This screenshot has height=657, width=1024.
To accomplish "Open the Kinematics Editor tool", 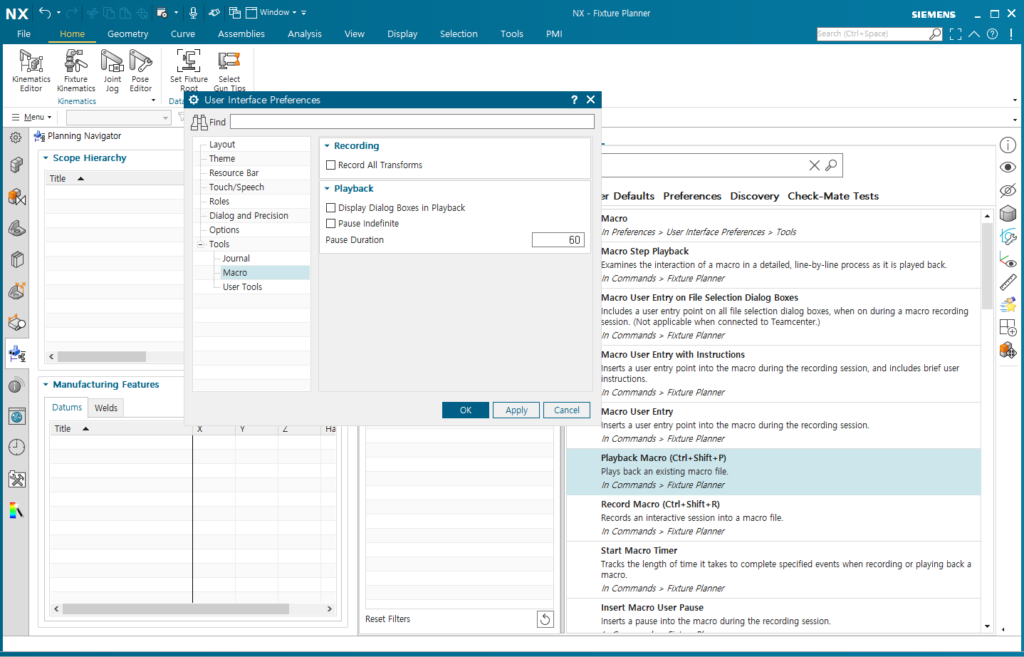I will point(31,71).
